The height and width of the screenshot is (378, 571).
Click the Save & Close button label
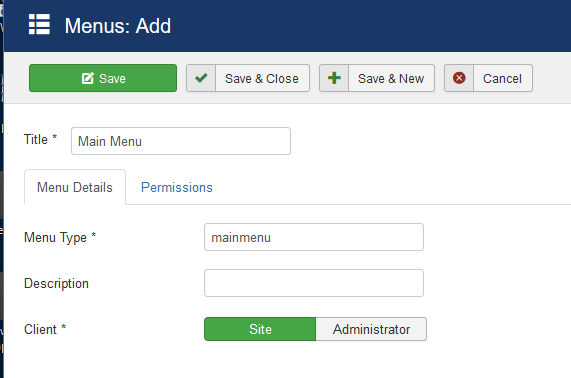[262, 78]
